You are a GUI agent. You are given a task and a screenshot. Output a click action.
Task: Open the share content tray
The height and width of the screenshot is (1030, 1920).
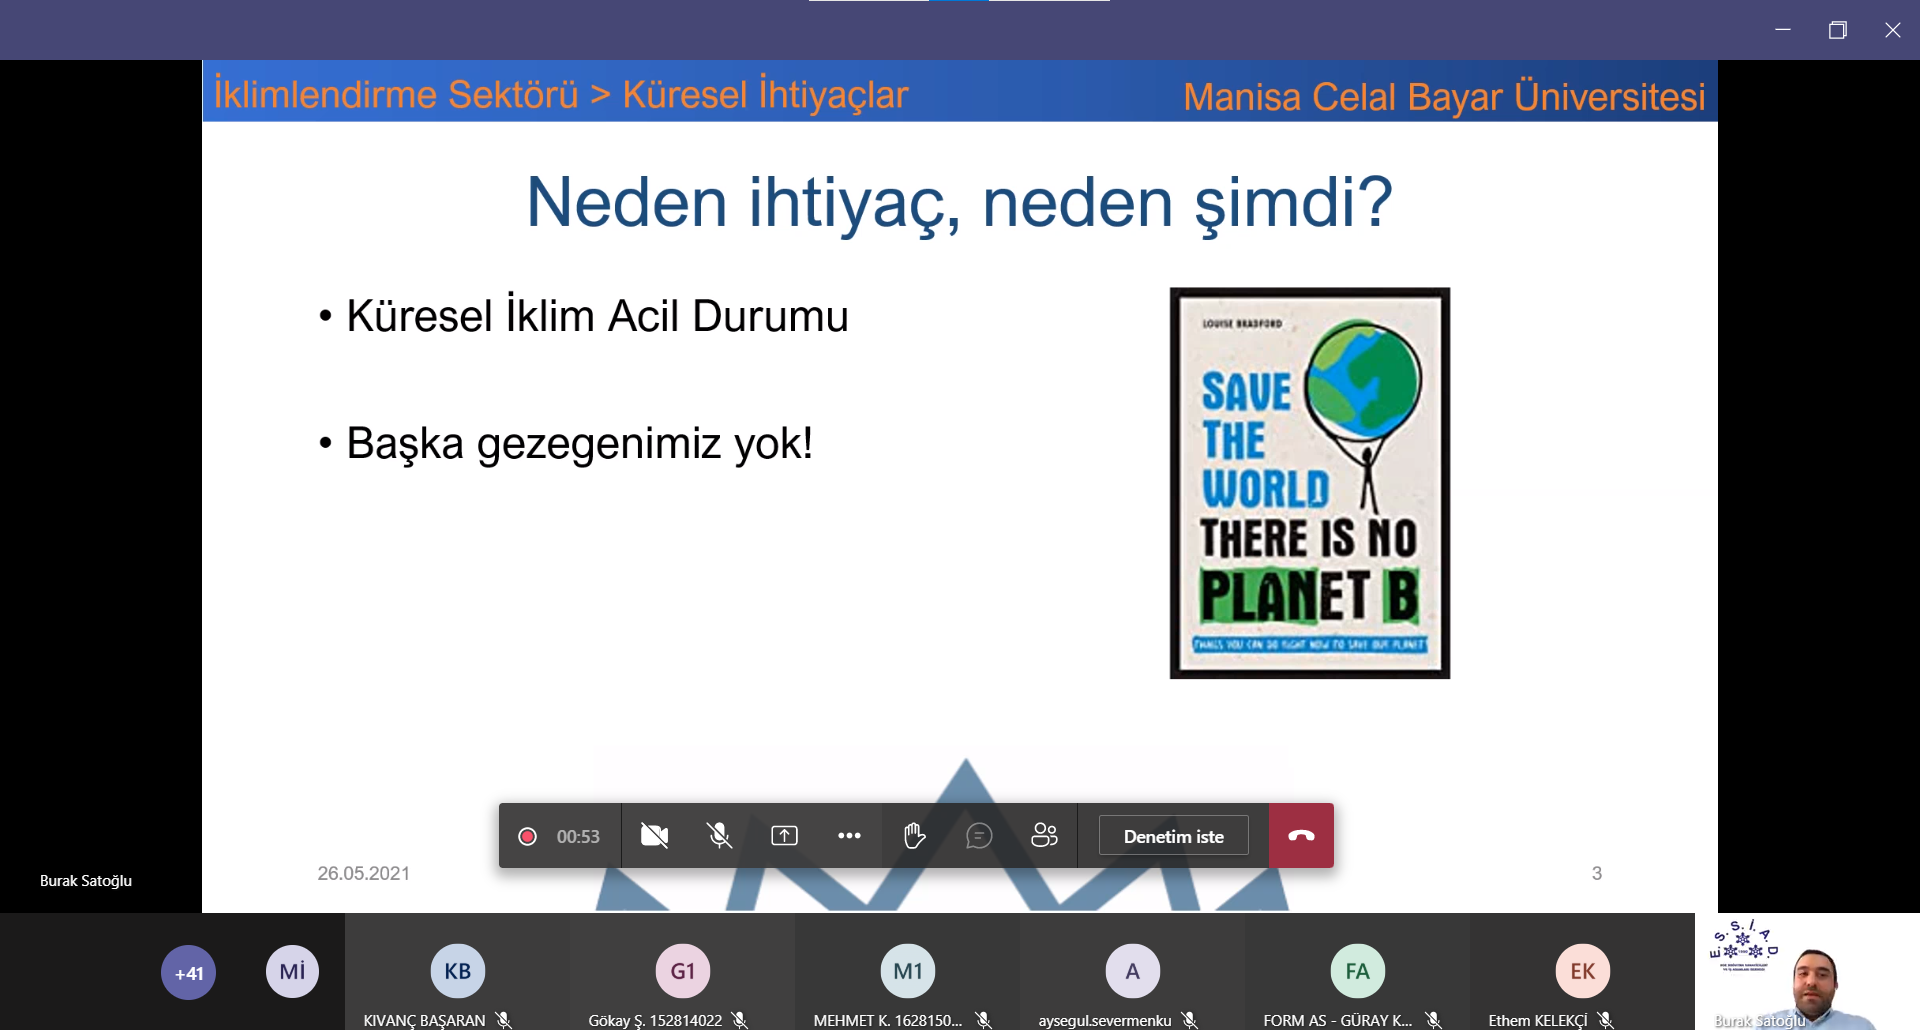[x=784, y=836]
